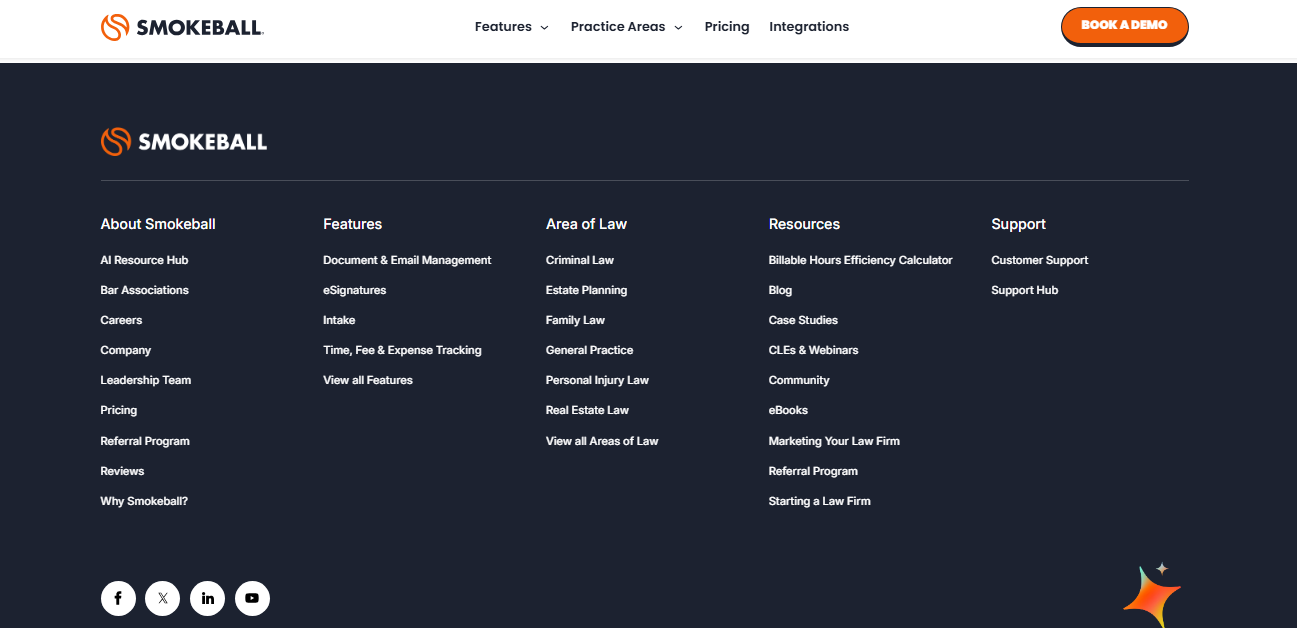Click the Facebook 'f' social icon
Image resolution: width=1297 pixels, height=628 pixels.
point(118,598)
